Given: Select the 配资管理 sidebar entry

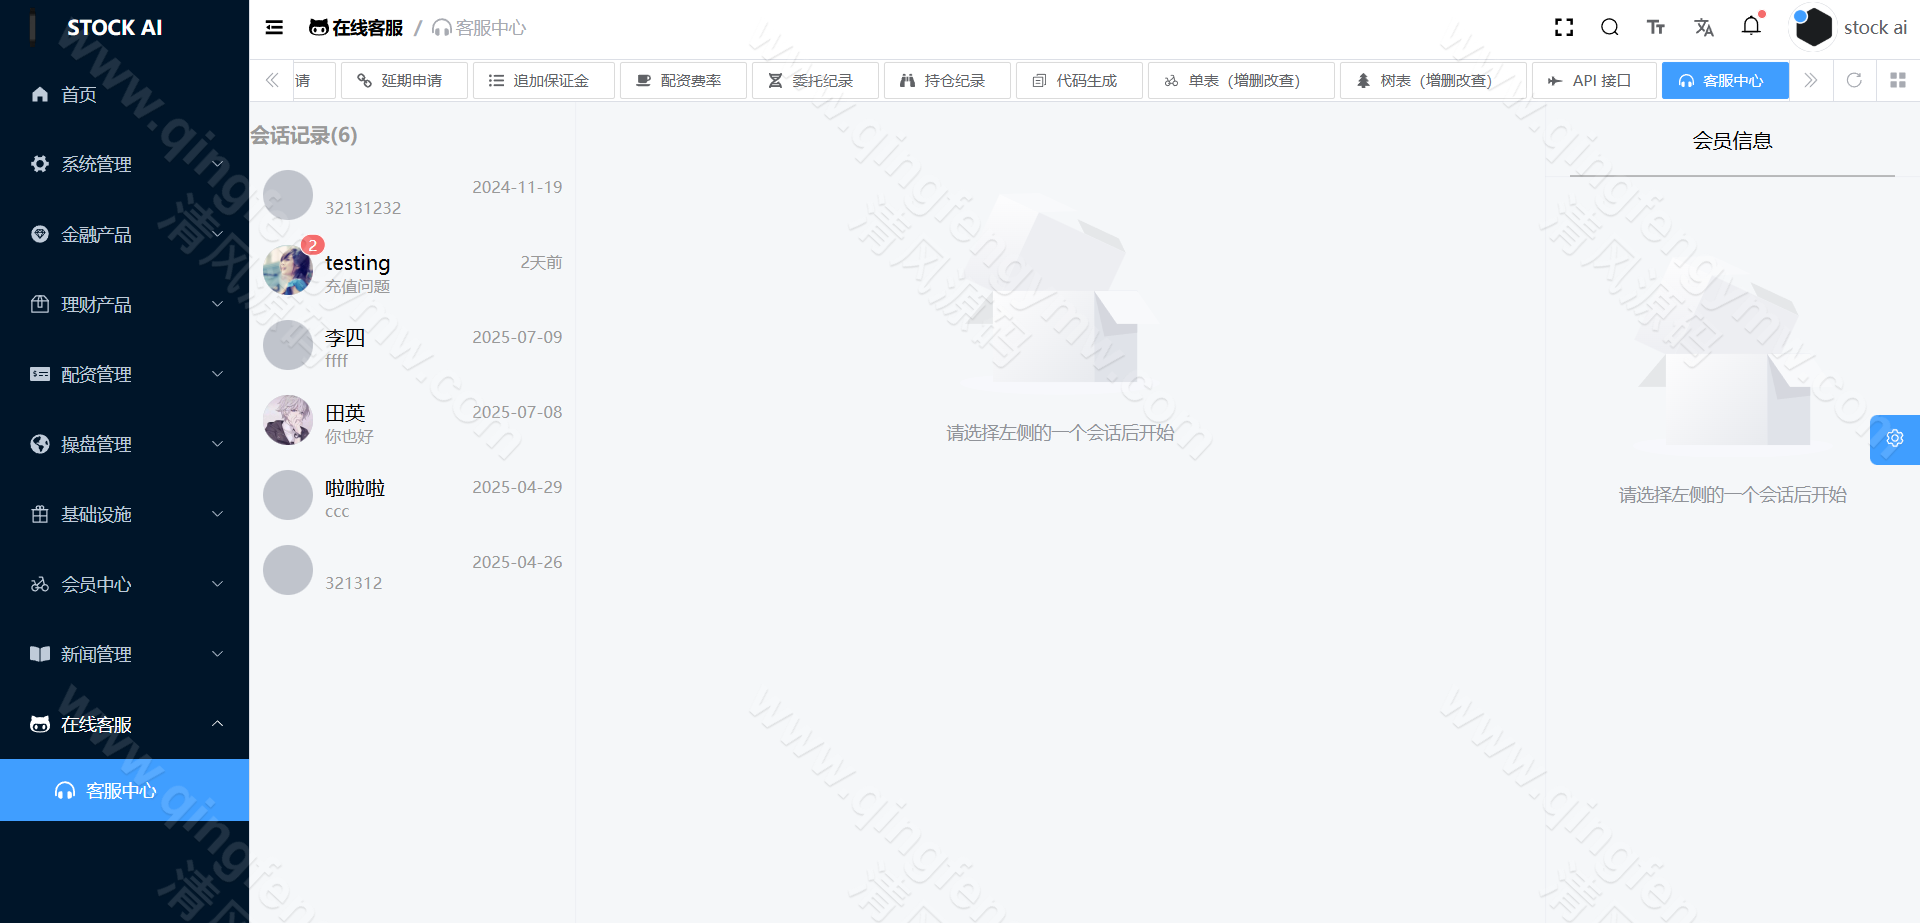Looking at the screenshot, I should pyautogui.click(x=95, y=374).
